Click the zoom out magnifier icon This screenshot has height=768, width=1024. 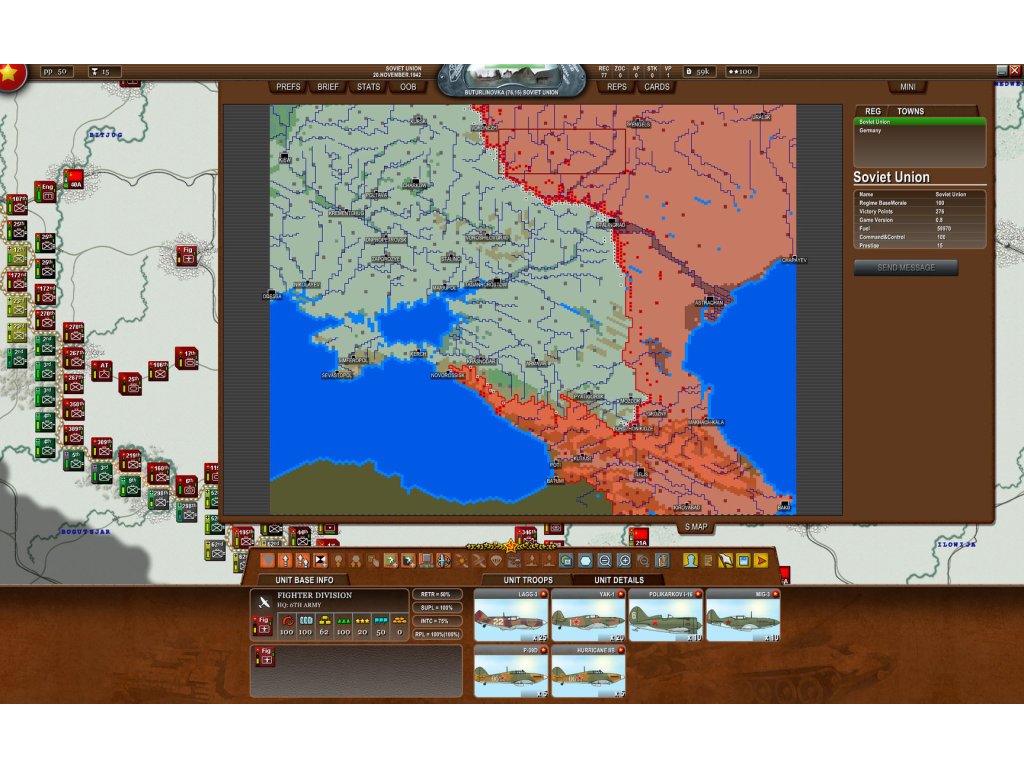tap(605, 560)
